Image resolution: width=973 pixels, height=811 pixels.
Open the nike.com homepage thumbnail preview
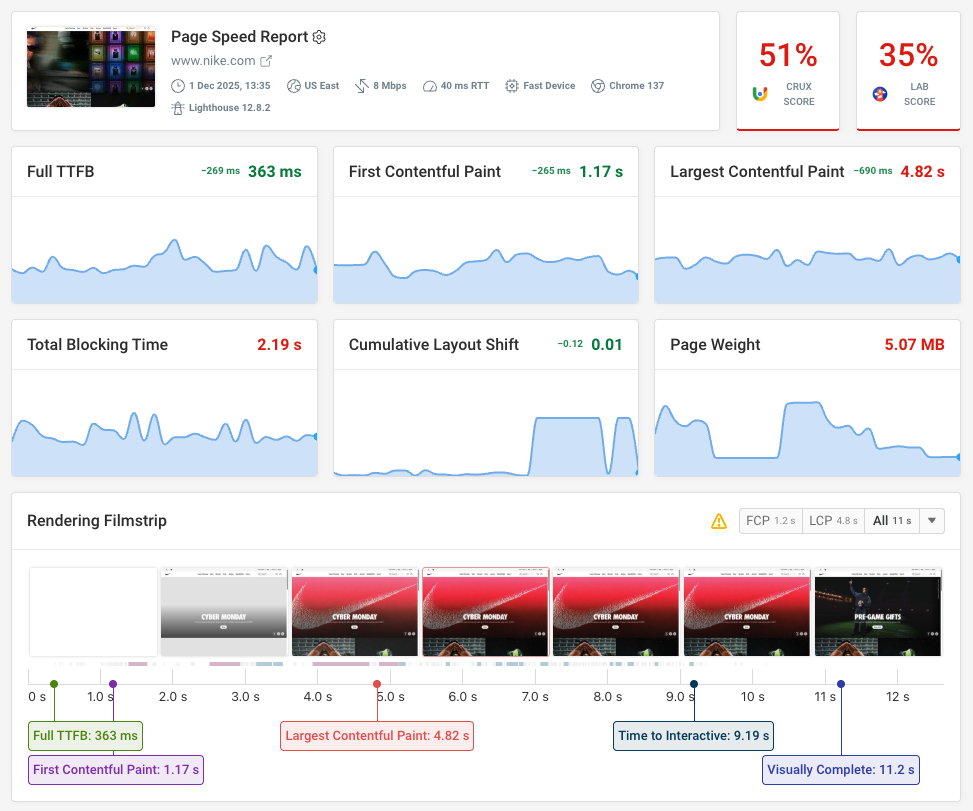click(x=91, y=68)
